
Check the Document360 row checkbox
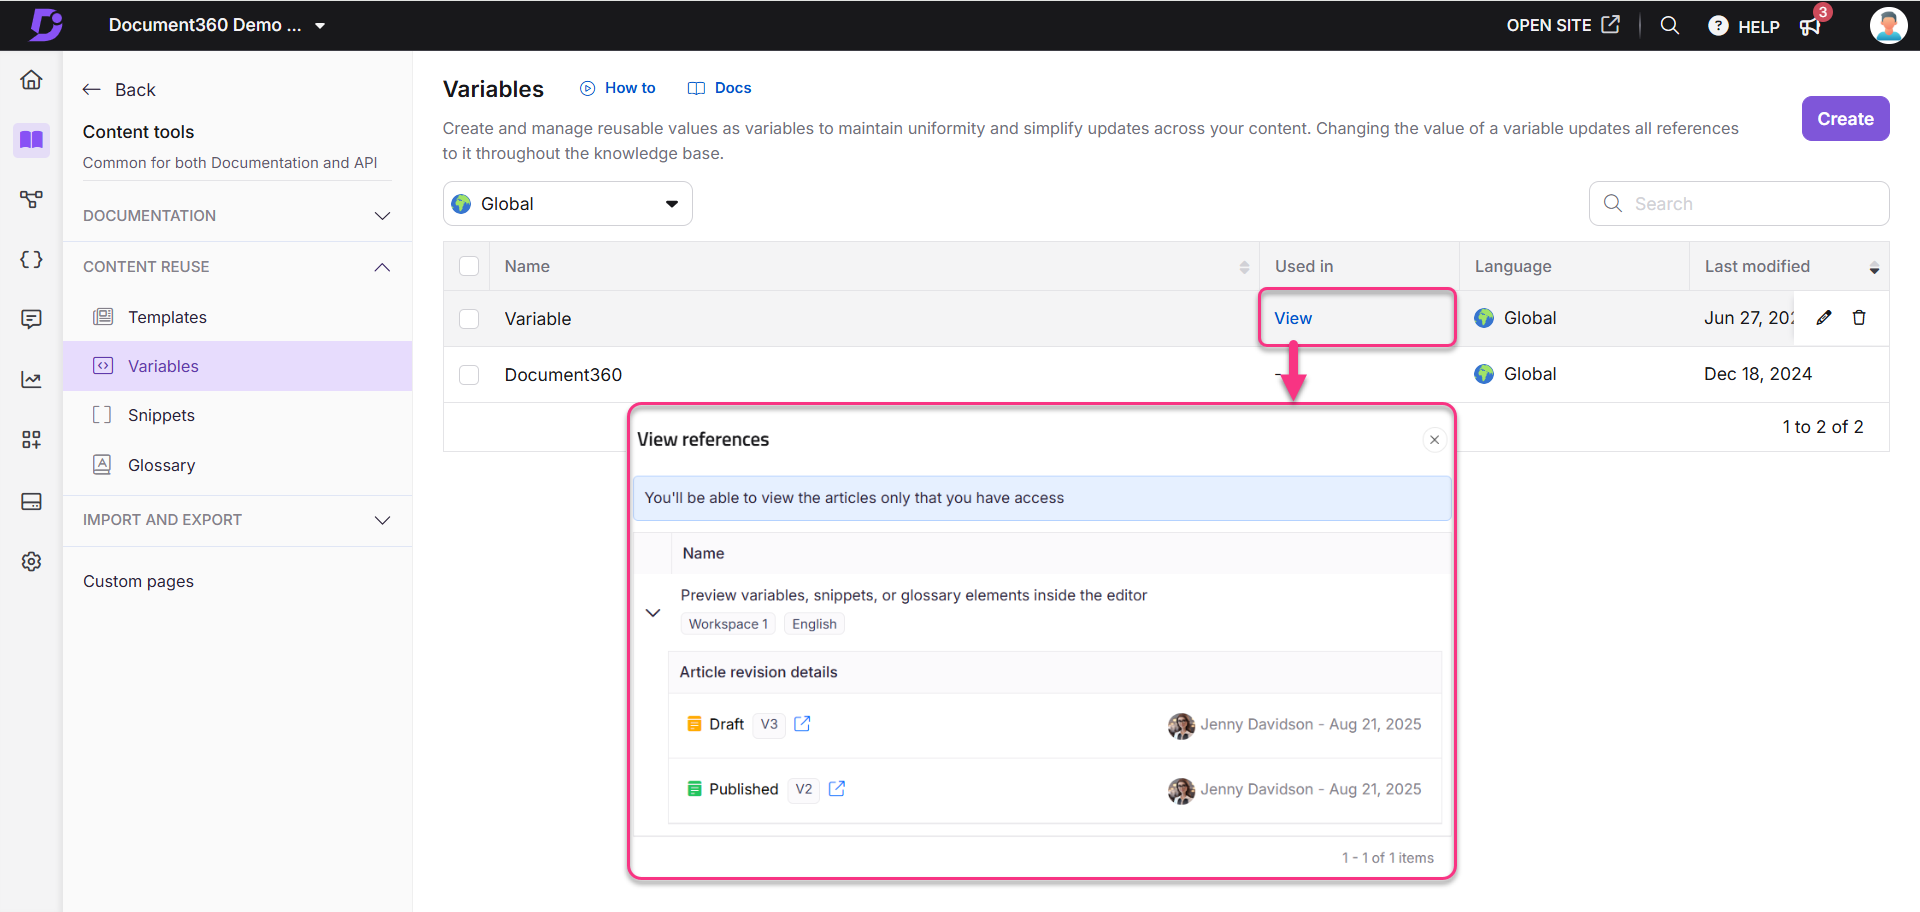coord(469,375)
